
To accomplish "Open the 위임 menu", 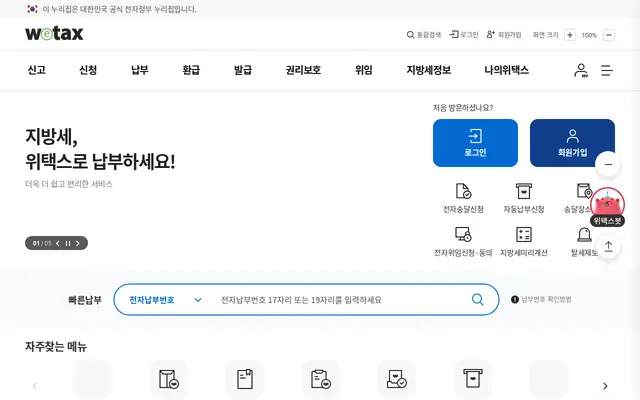I will click(x=363, y=70).
